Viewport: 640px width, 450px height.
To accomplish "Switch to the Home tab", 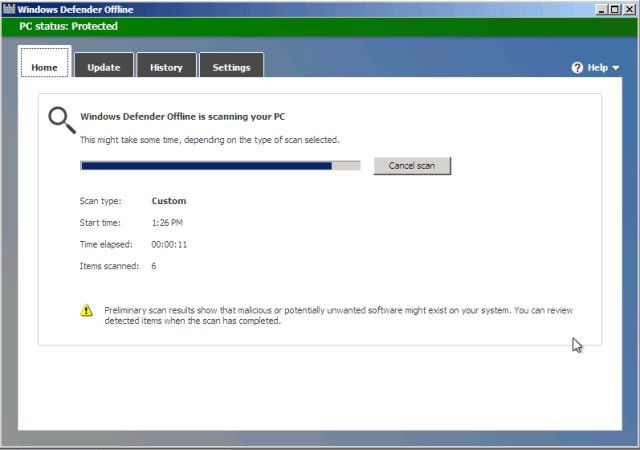I will point(44,62).
